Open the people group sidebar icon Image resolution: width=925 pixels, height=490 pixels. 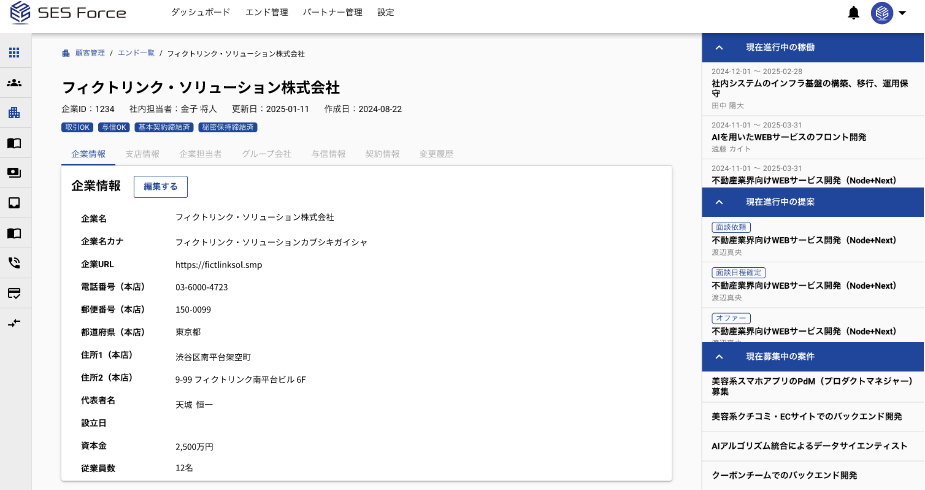click(x=14, y=83)
